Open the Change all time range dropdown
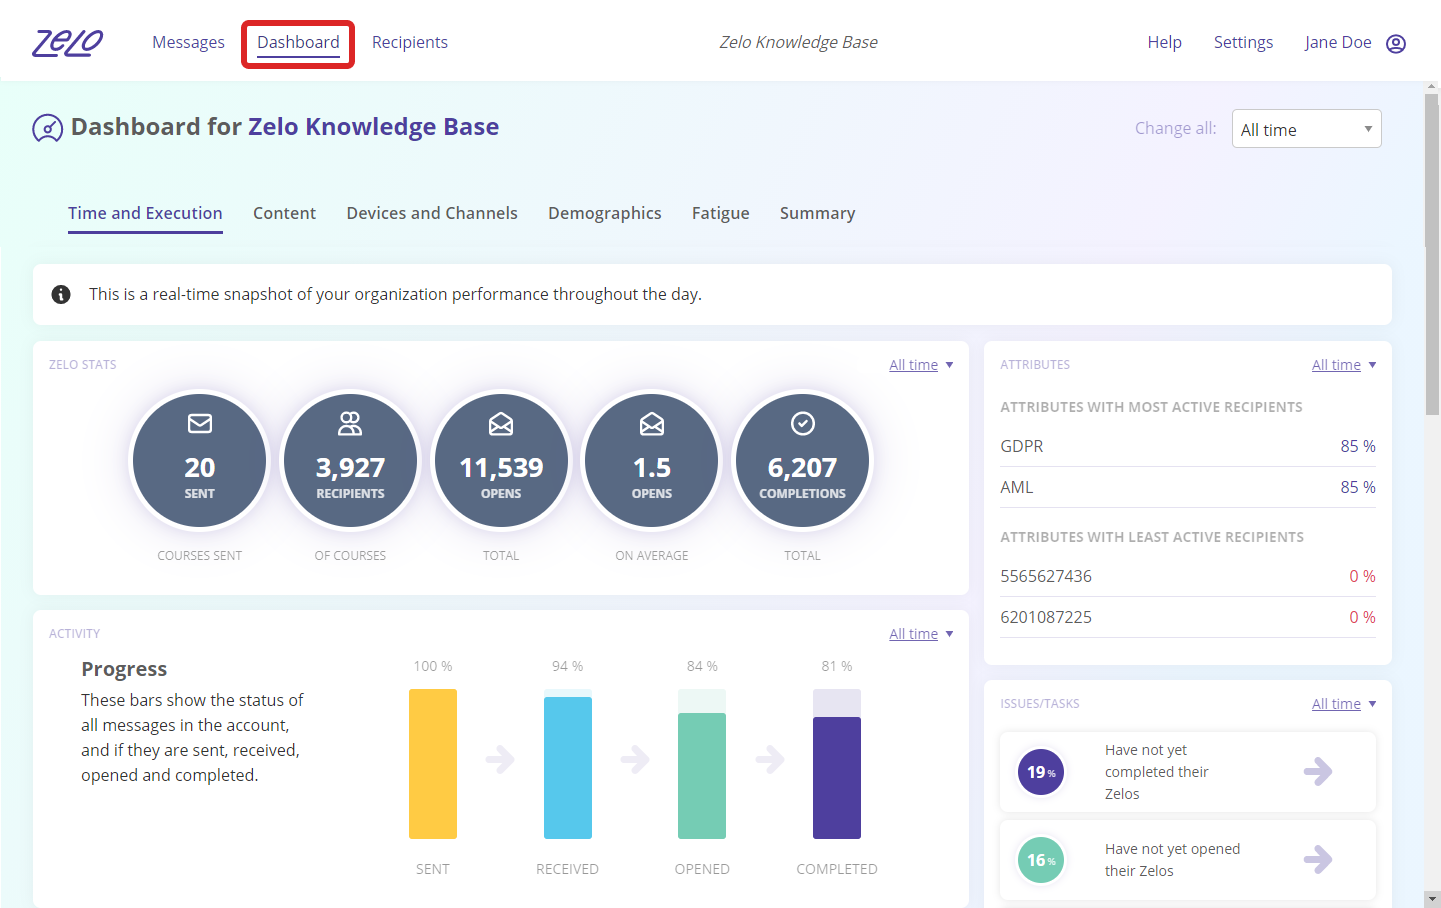Image resolution: width=1441 pixels, height=908 pixels. point(1306,129)
